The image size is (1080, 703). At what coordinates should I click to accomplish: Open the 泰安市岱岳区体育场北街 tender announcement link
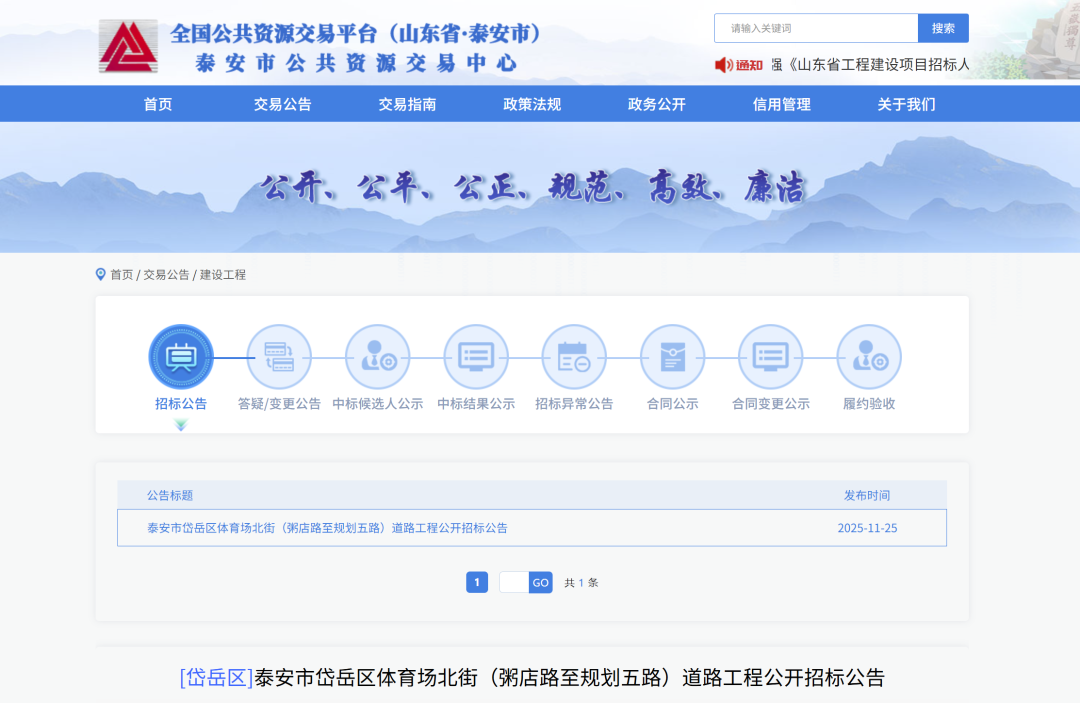327,528
